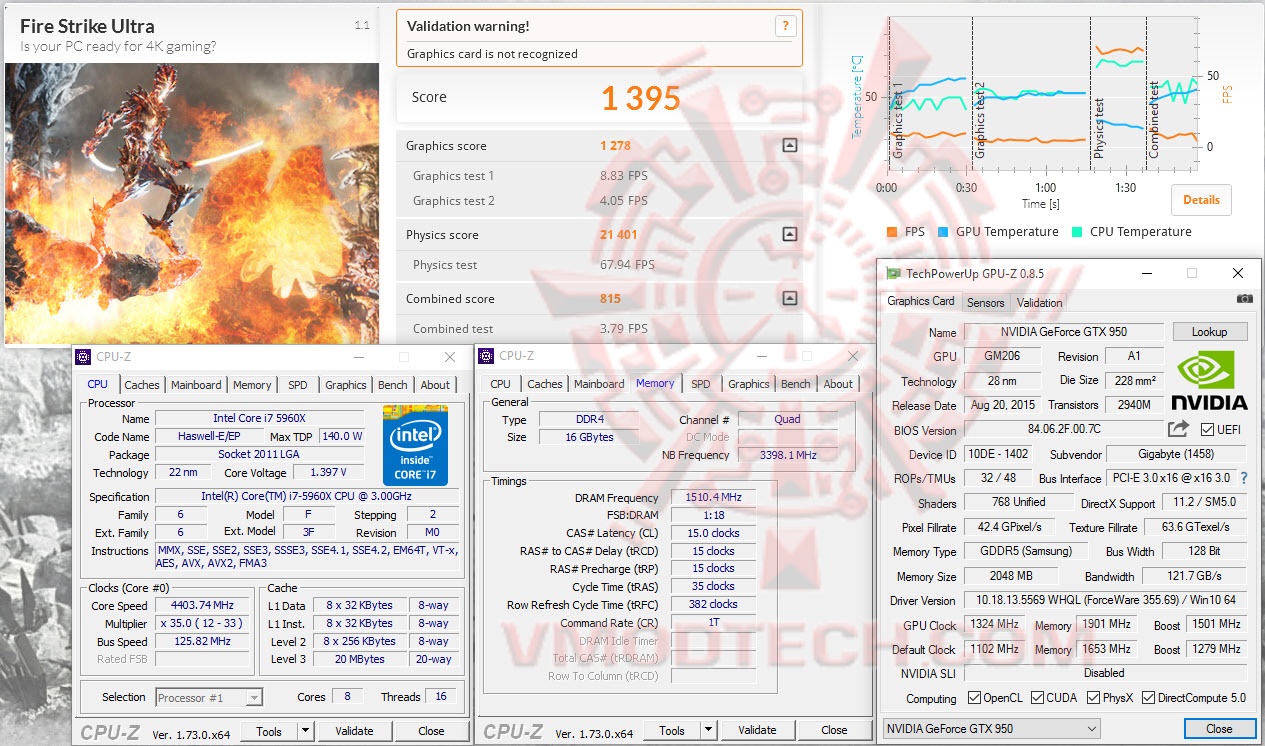Image resolution: width=1265 pixels, height=746 pixels.
Task: Click the CPU Temperature teal legend swatch
Action: pos(1077,232)
